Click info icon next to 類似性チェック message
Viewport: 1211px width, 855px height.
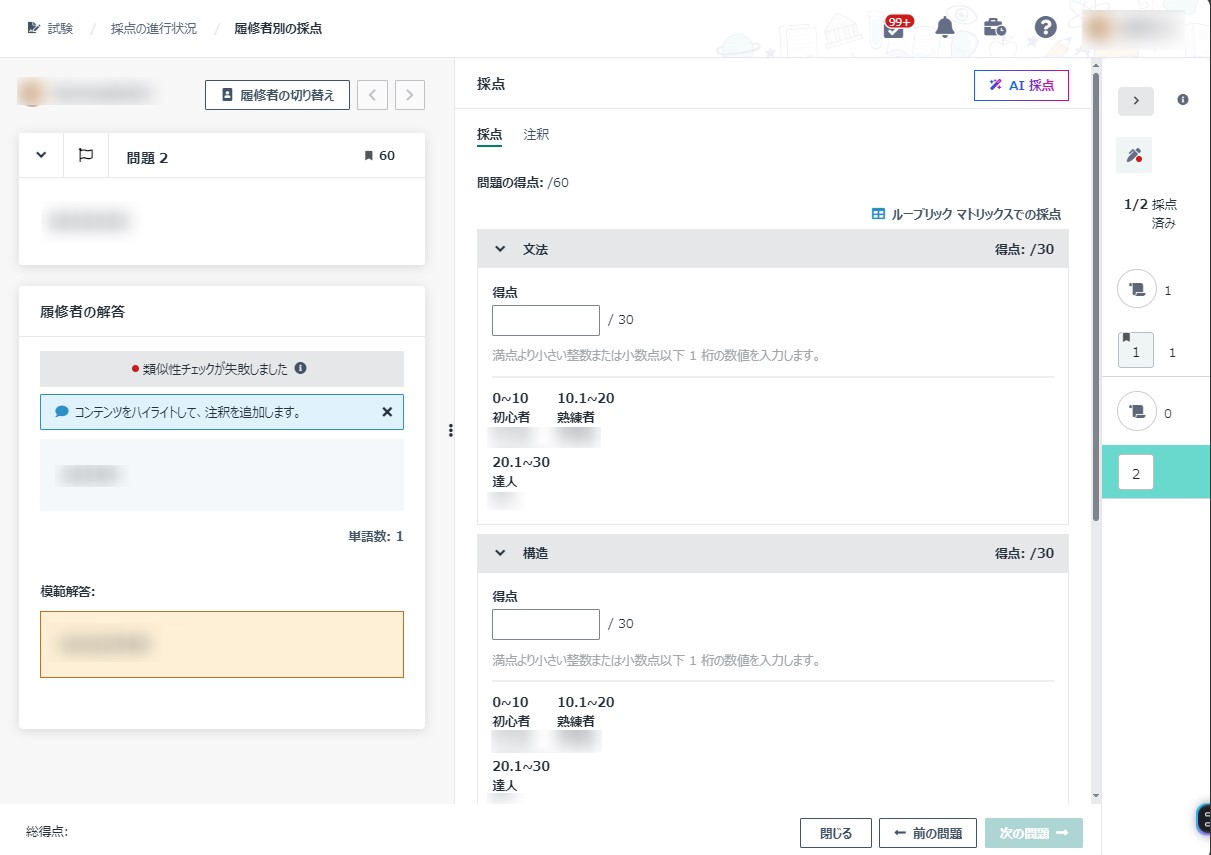[300, 369]
